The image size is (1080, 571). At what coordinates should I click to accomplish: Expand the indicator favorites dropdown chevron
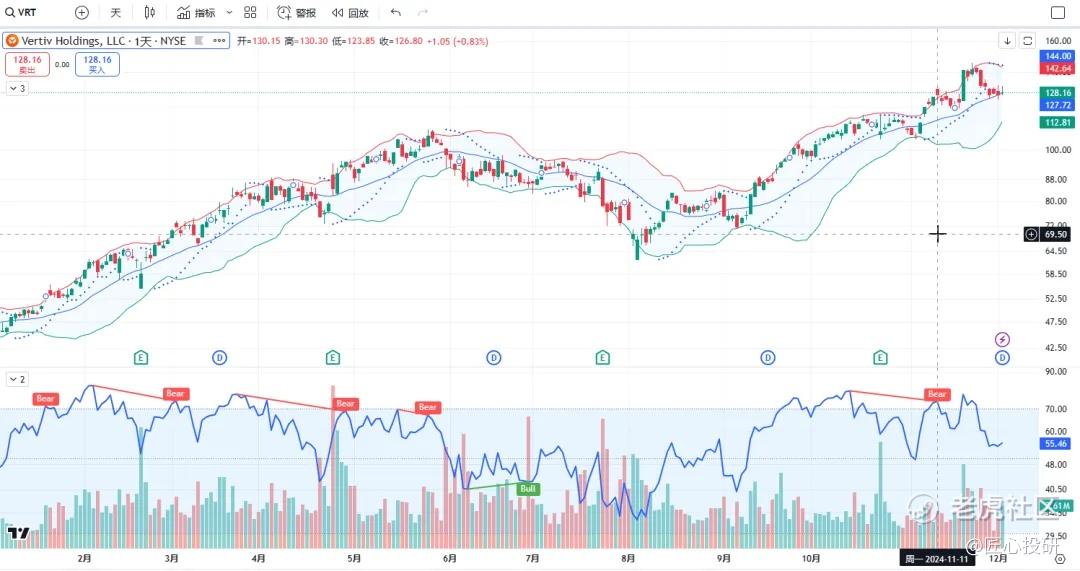click(x=229, y=13)
